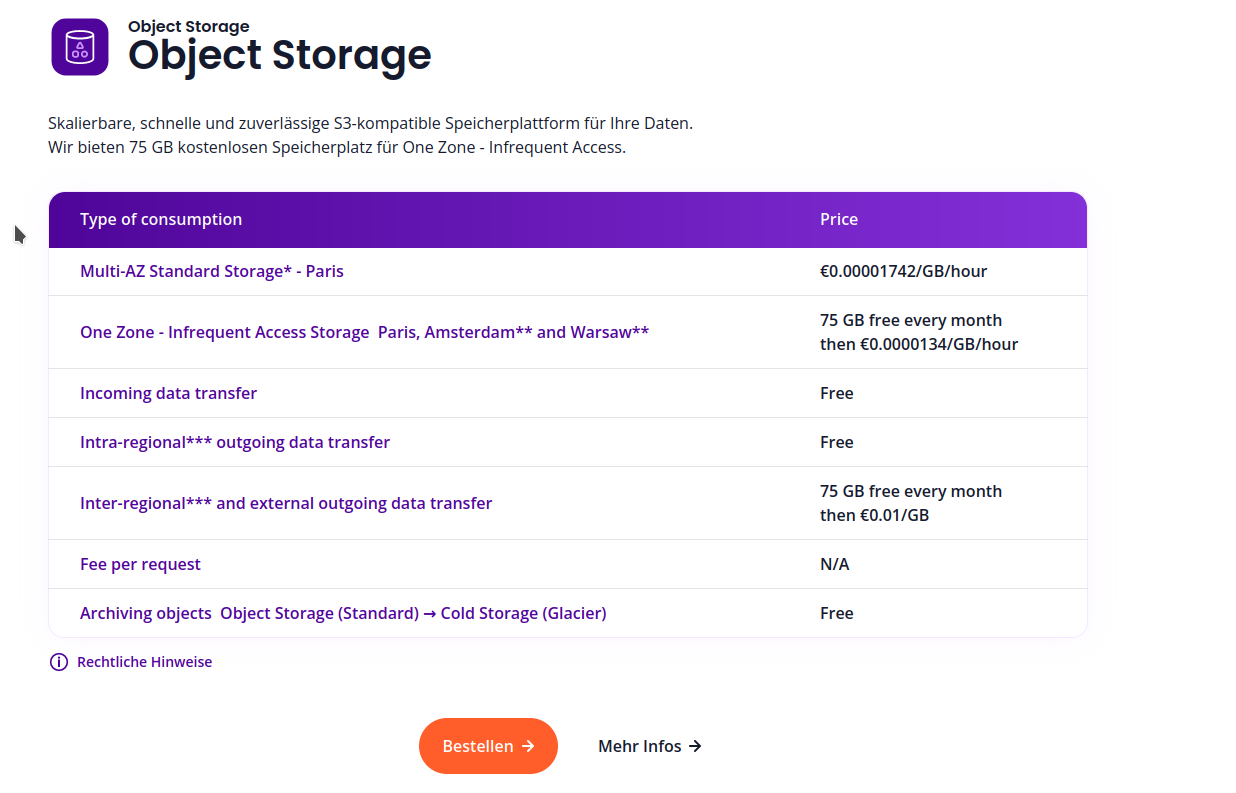This screenshot has height=793, width=1236.
Task: Click the info icon beside Rechtliche Hinweise
Action: [x=59, y=662]
